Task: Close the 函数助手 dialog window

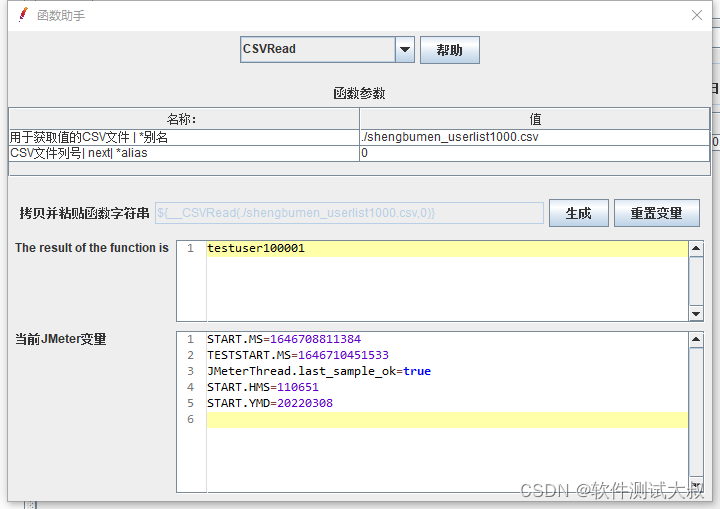Action: (697, 15)
